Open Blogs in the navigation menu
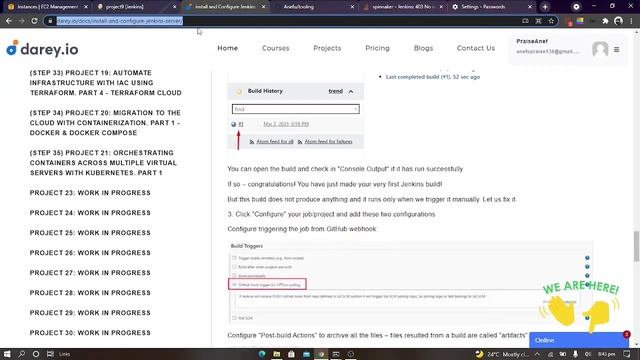Image resolution: width=640 pixels, height=360 pixels. pos(423,48)
